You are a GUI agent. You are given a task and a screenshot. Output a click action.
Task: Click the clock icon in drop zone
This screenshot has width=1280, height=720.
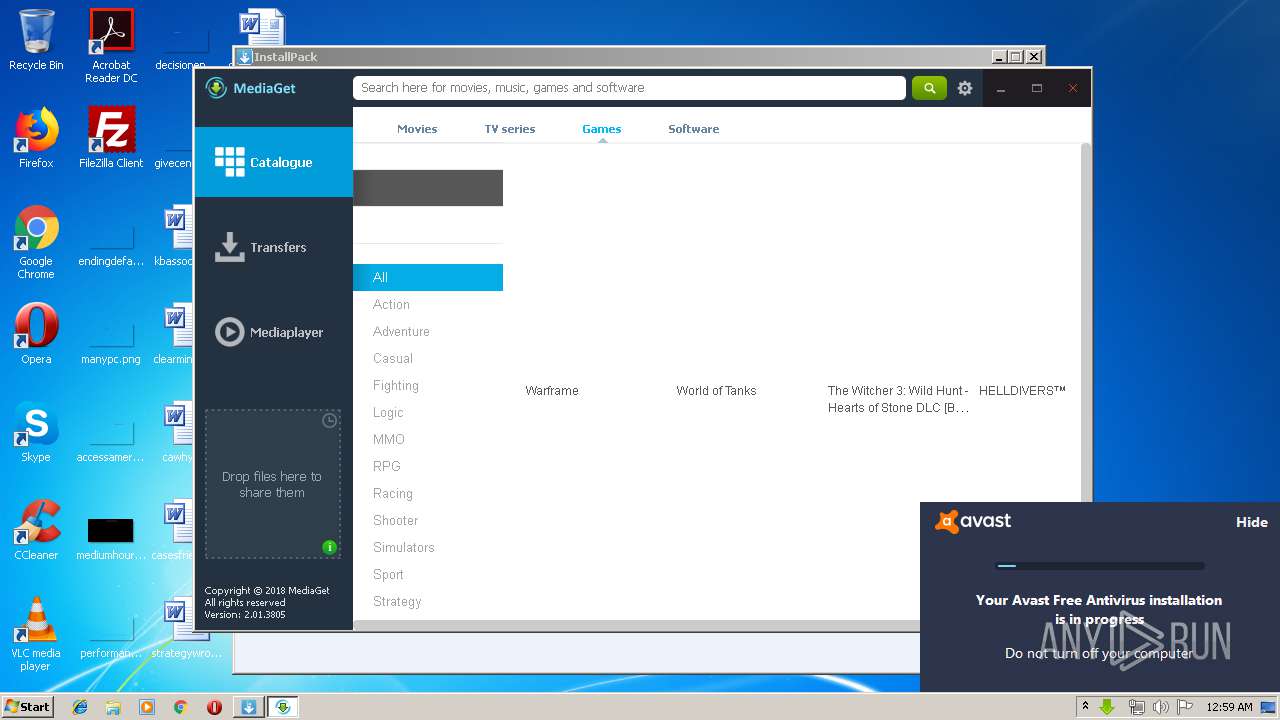329,421
